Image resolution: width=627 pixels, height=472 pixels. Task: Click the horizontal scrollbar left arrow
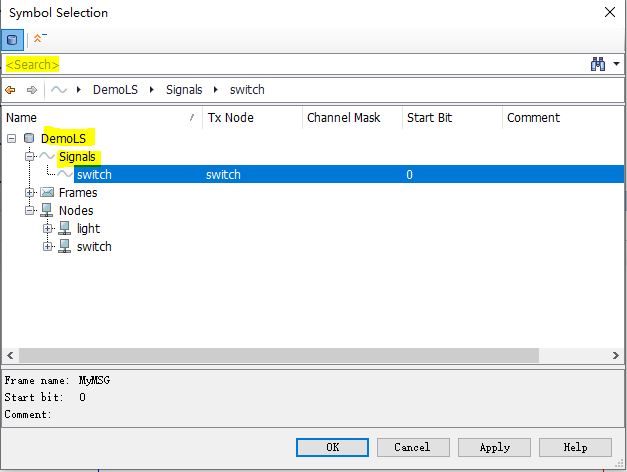click(10, 356)
